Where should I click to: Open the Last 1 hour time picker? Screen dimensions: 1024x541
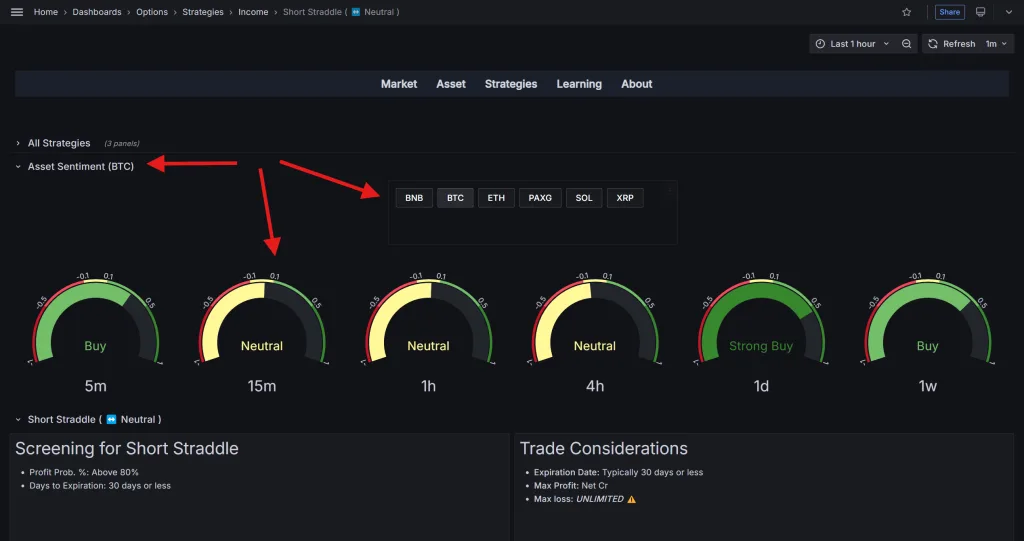853,44
